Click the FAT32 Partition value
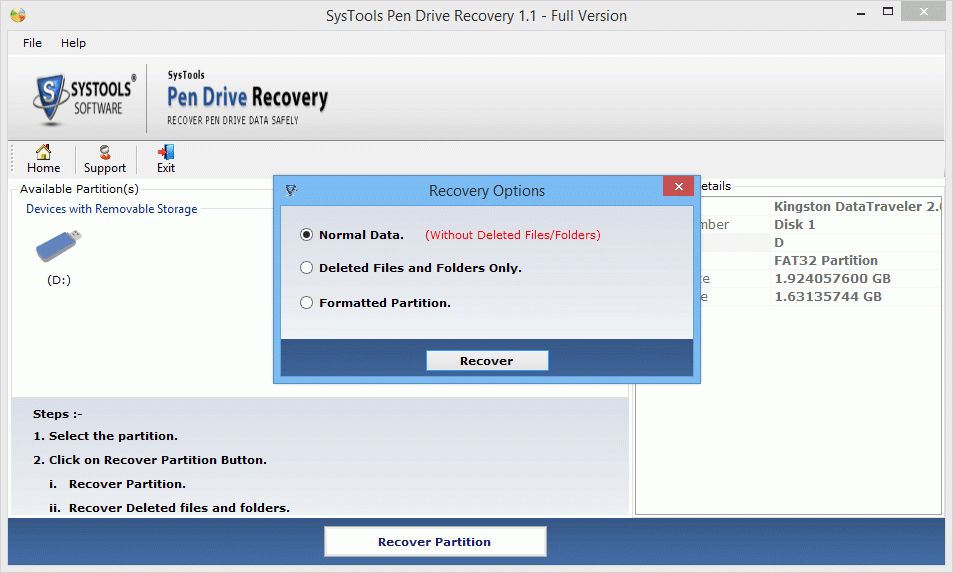The width and height of the screenshot is (953, 573). pos(826,260)
